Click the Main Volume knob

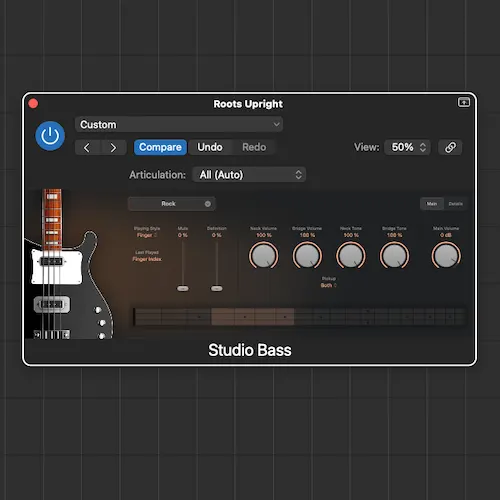446,256
